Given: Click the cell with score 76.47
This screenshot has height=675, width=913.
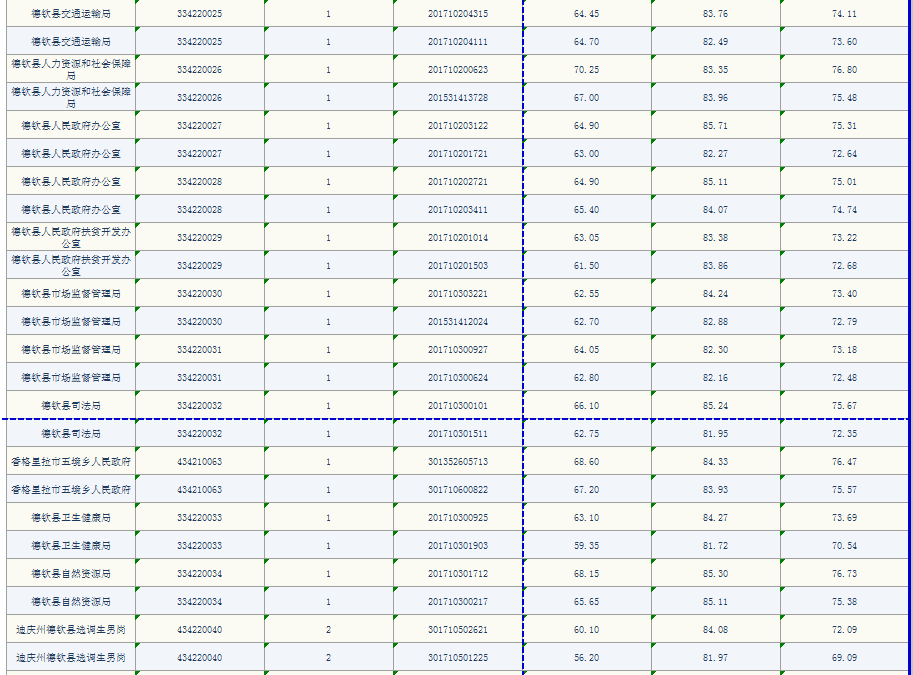Looking at the screenshot, I should pyautogui.click(x=844, y=462).
